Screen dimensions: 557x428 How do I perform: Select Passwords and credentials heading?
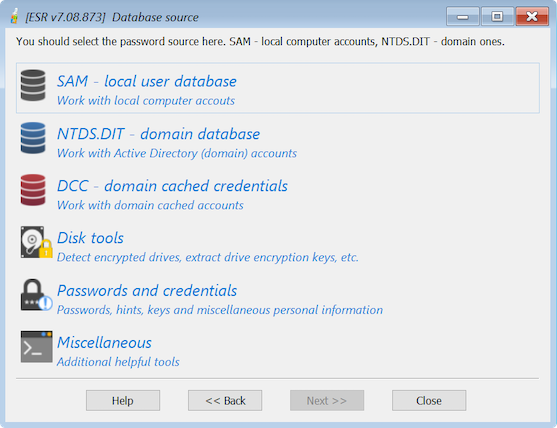(147, 291)
